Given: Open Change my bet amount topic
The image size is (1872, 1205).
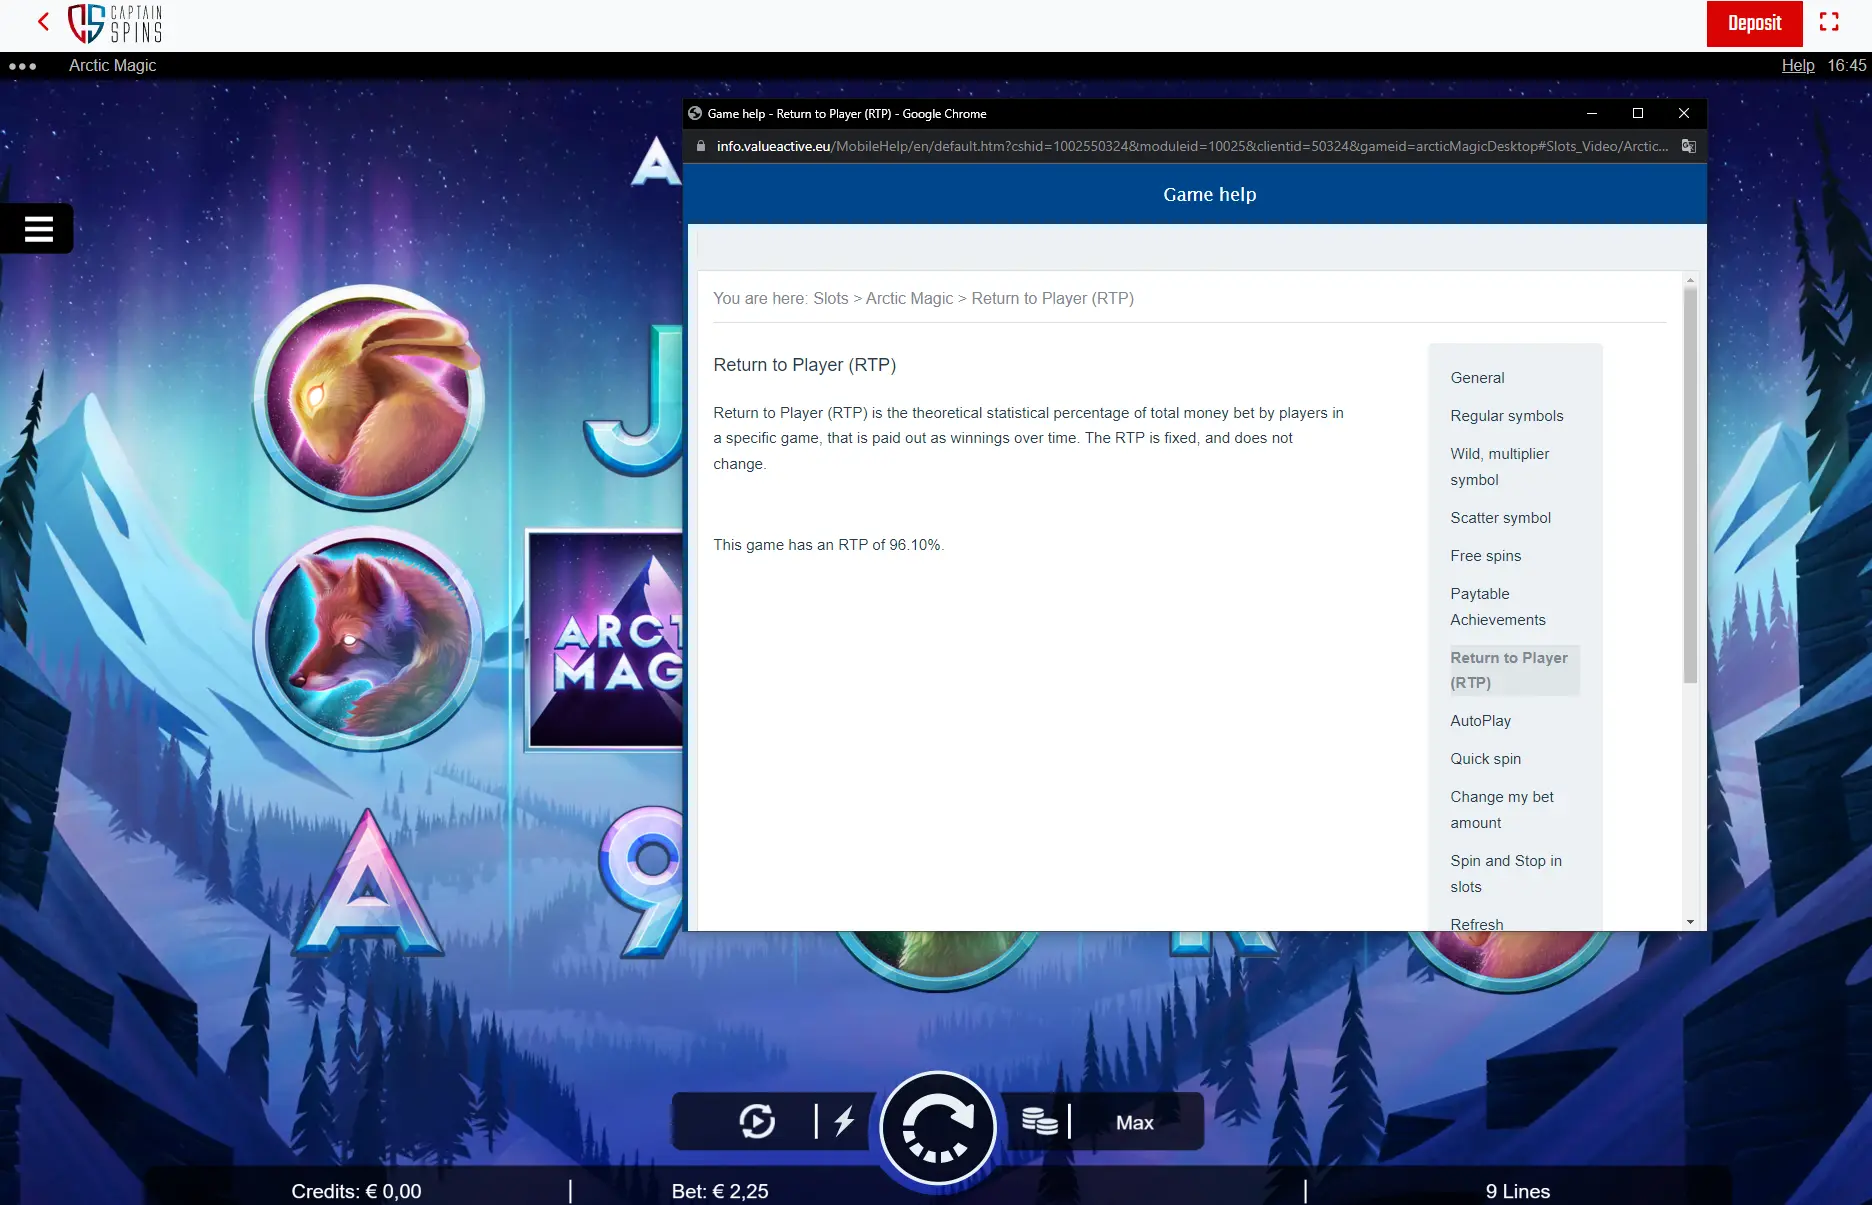Looking at the screenshot, I should (x=1501, y=810).
